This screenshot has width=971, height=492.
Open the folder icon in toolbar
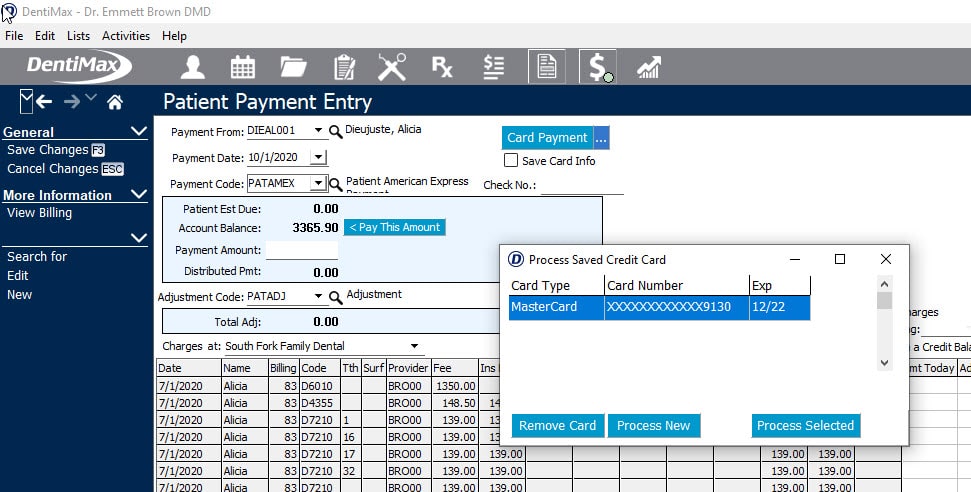click(x=293, y=67)
